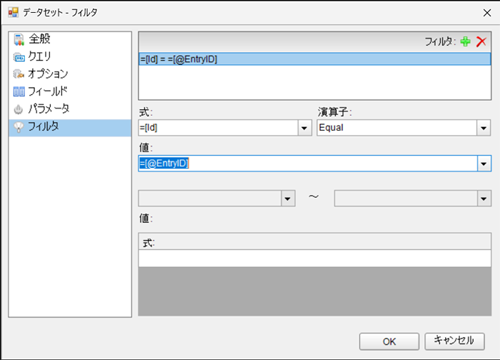Click into the 式 field with =[Id]
The height and width of the screenshot is (360, 500).
(218, 128)
